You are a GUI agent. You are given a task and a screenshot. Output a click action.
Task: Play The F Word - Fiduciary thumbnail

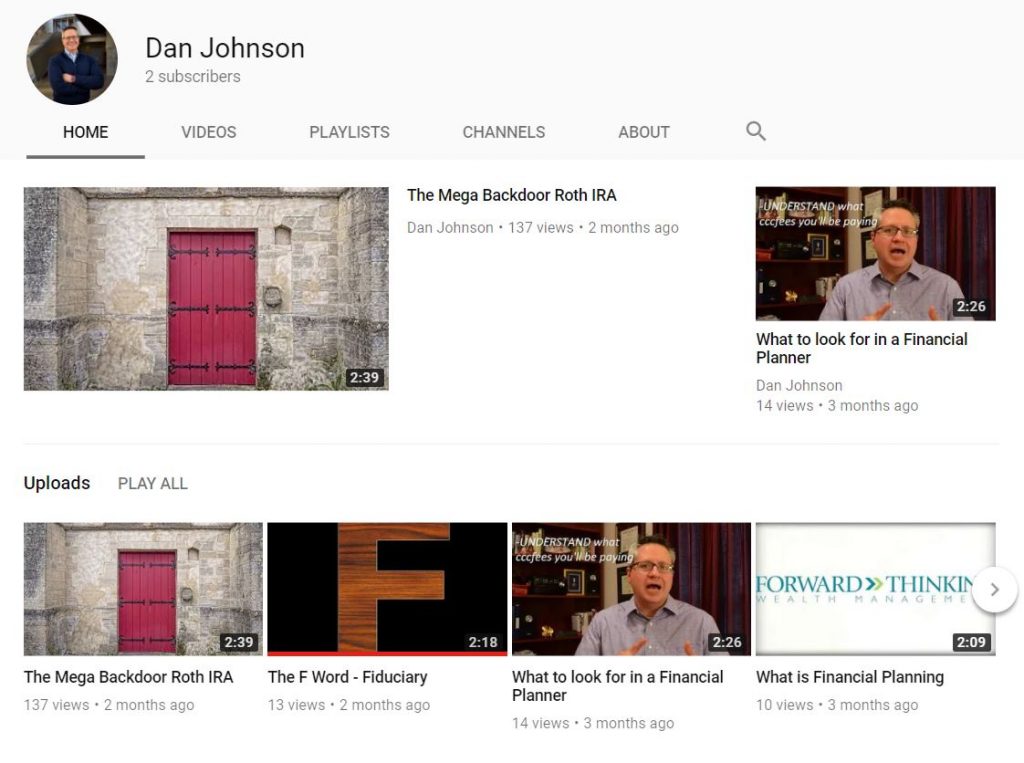387,588
